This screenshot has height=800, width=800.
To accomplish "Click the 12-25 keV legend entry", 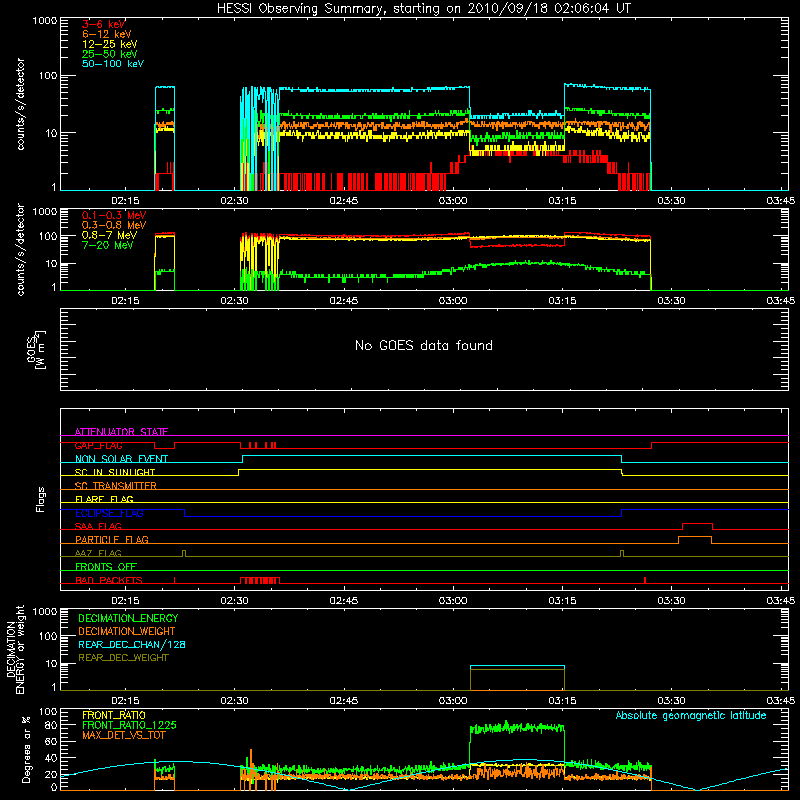I will [x=110, y=44].
